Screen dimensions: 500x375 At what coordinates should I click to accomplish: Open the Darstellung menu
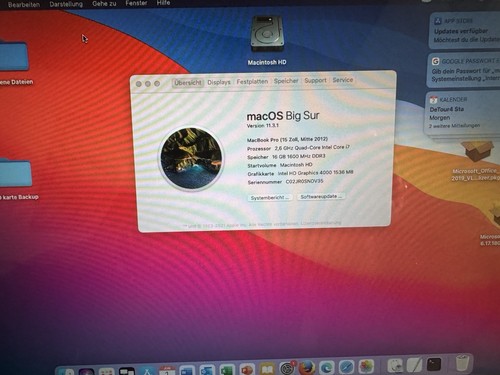(66, 4)
